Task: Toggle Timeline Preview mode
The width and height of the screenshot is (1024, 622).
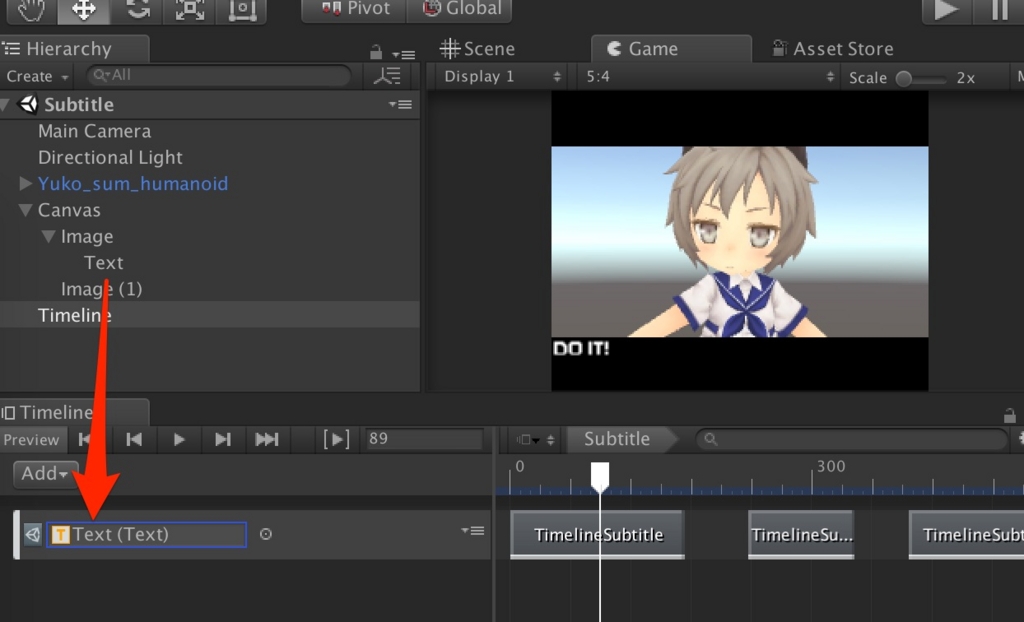Action: (x=31, y=440)
